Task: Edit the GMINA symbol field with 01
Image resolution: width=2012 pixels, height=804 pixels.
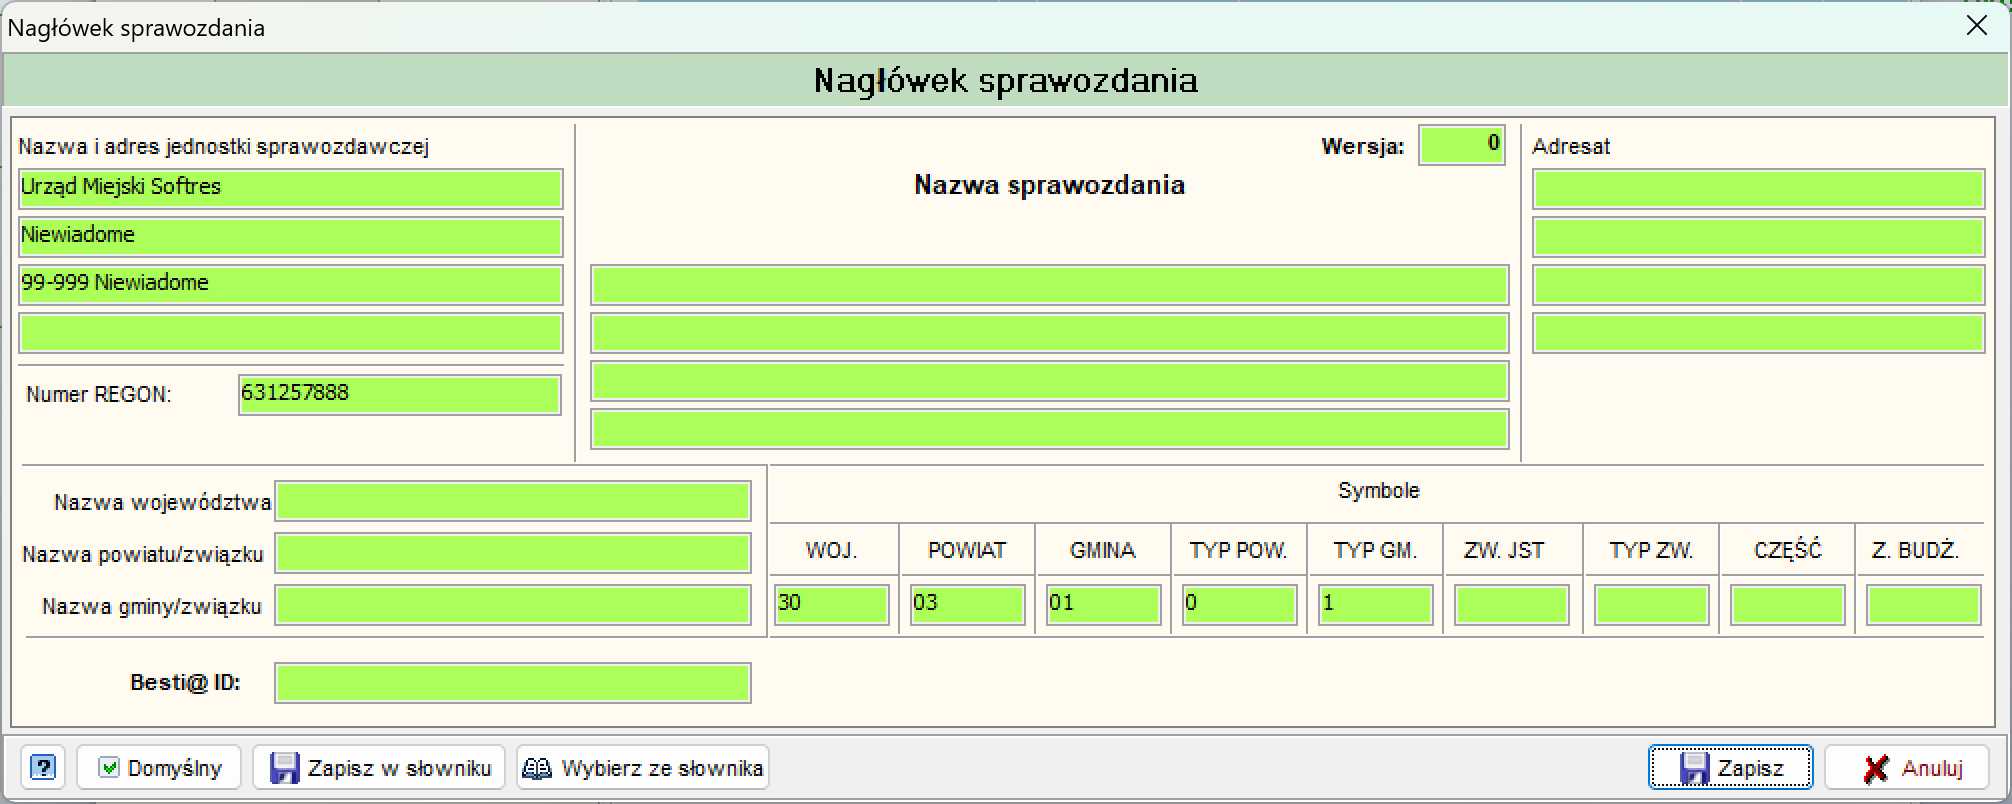Action: coord(1103,605)
